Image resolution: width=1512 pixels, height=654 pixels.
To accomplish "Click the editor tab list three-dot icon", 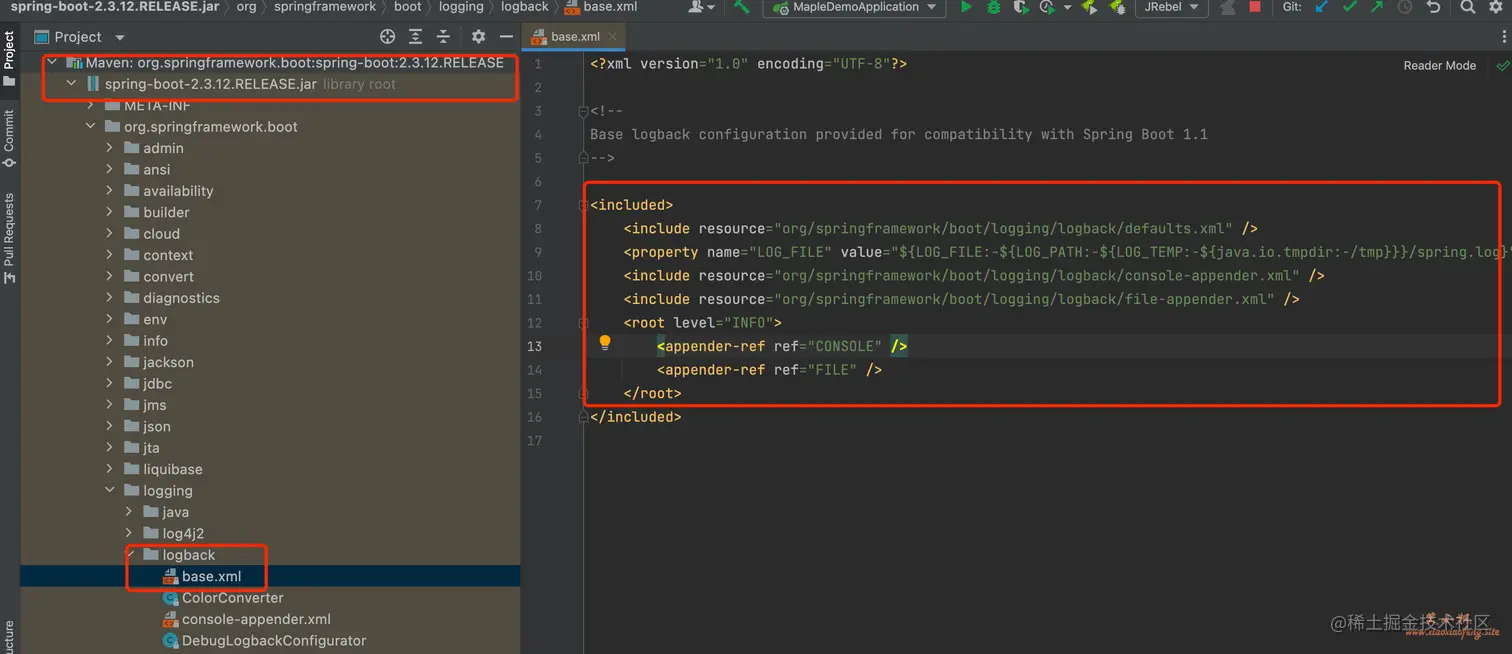I will 1502,37.
